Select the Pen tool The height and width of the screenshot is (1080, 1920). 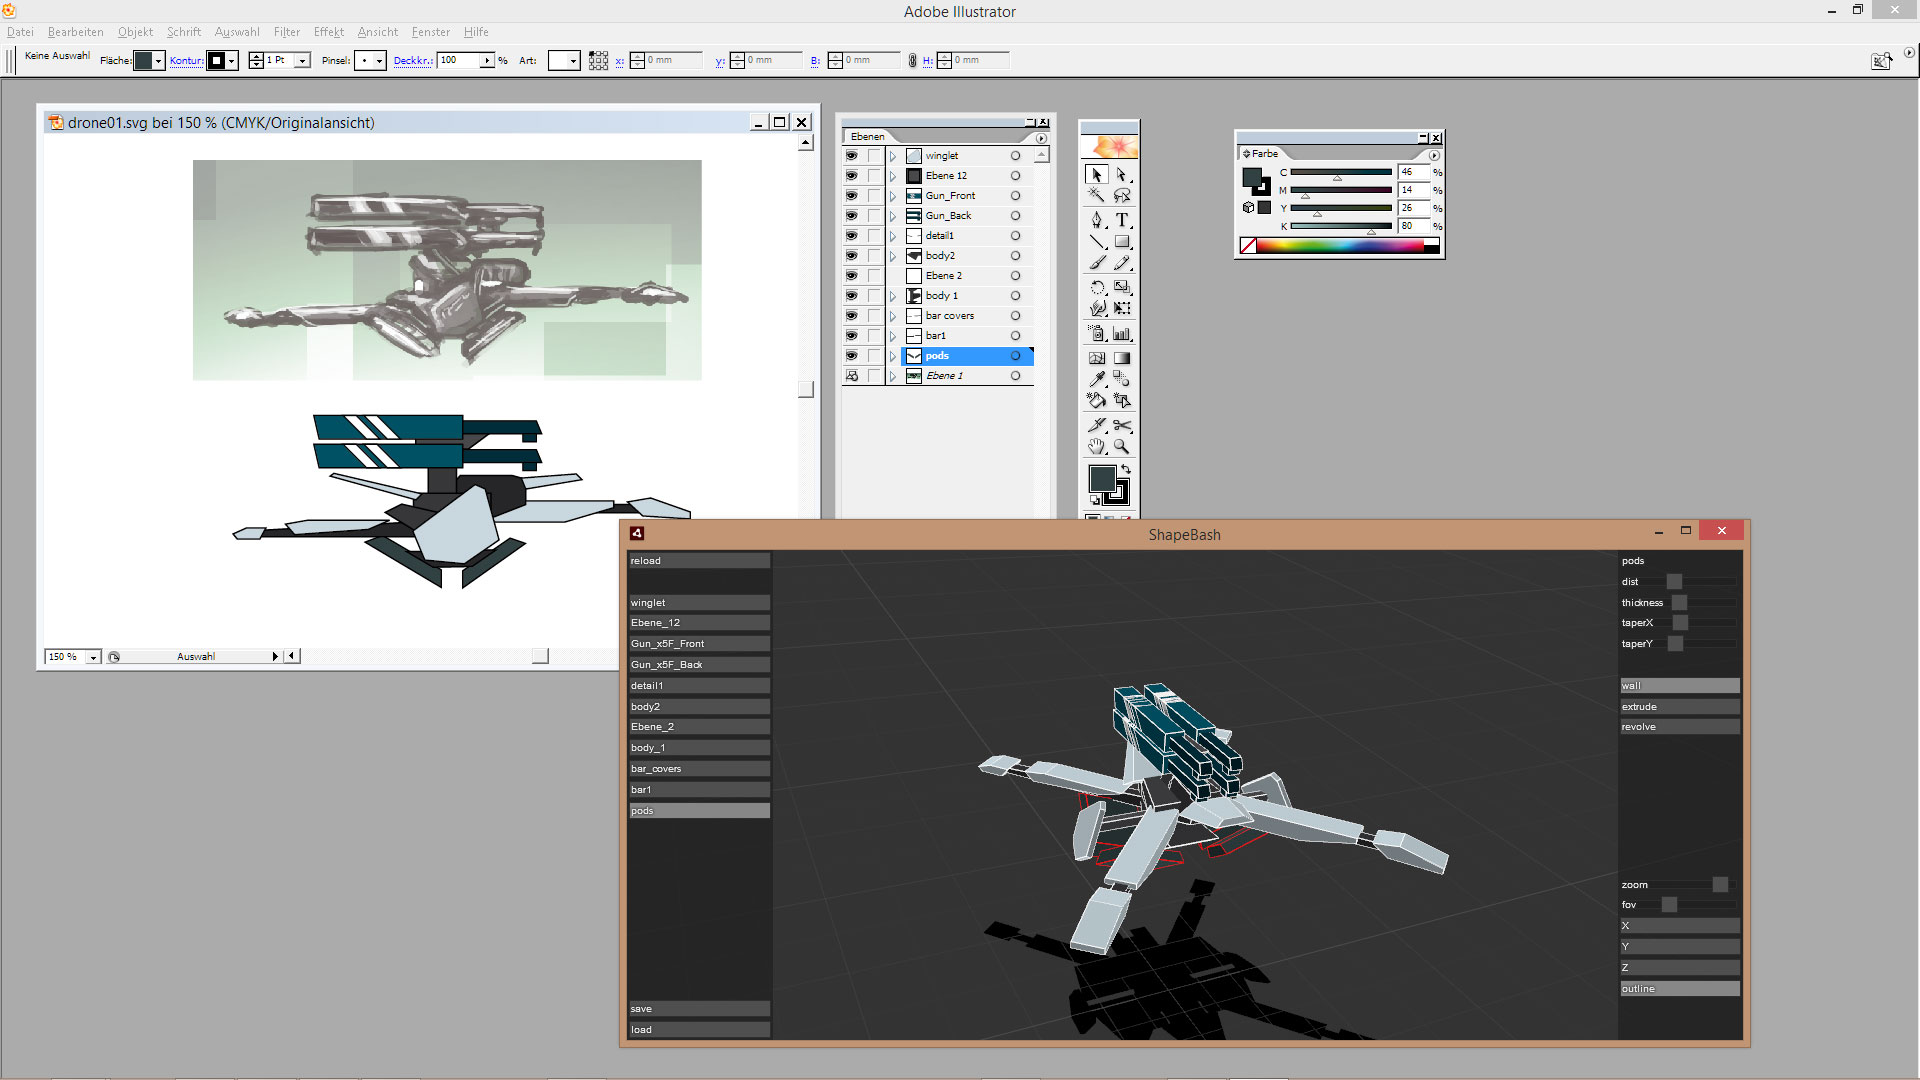[1097, 220]
